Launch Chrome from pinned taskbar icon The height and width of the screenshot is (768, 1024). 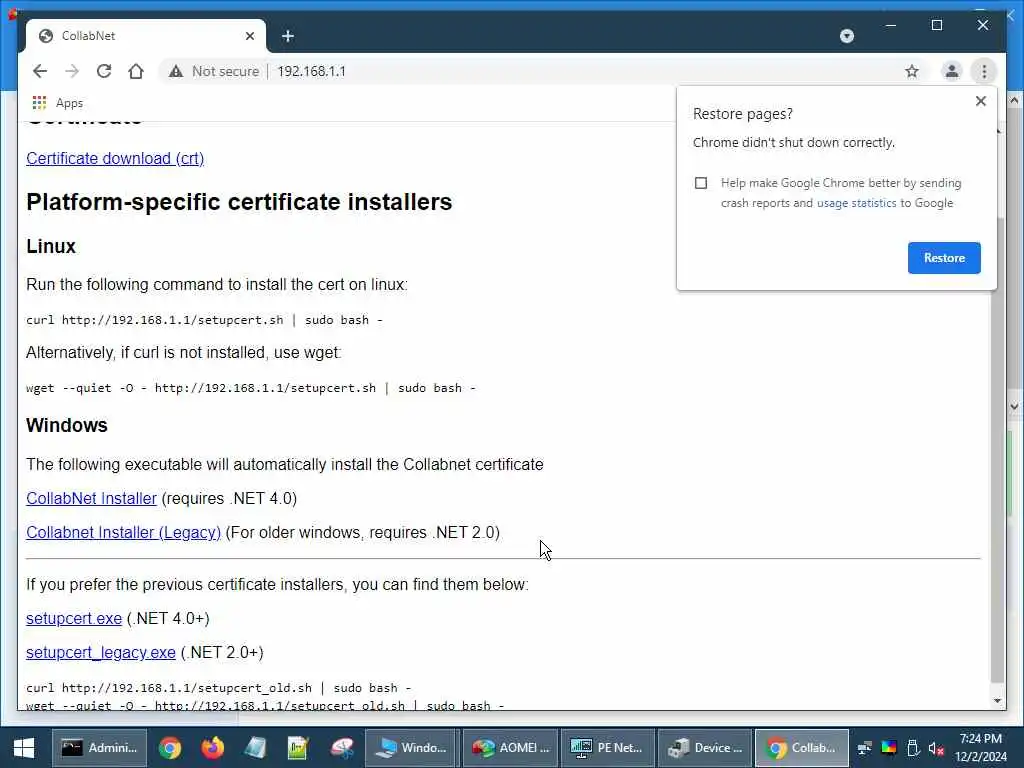tap(169, 748)
